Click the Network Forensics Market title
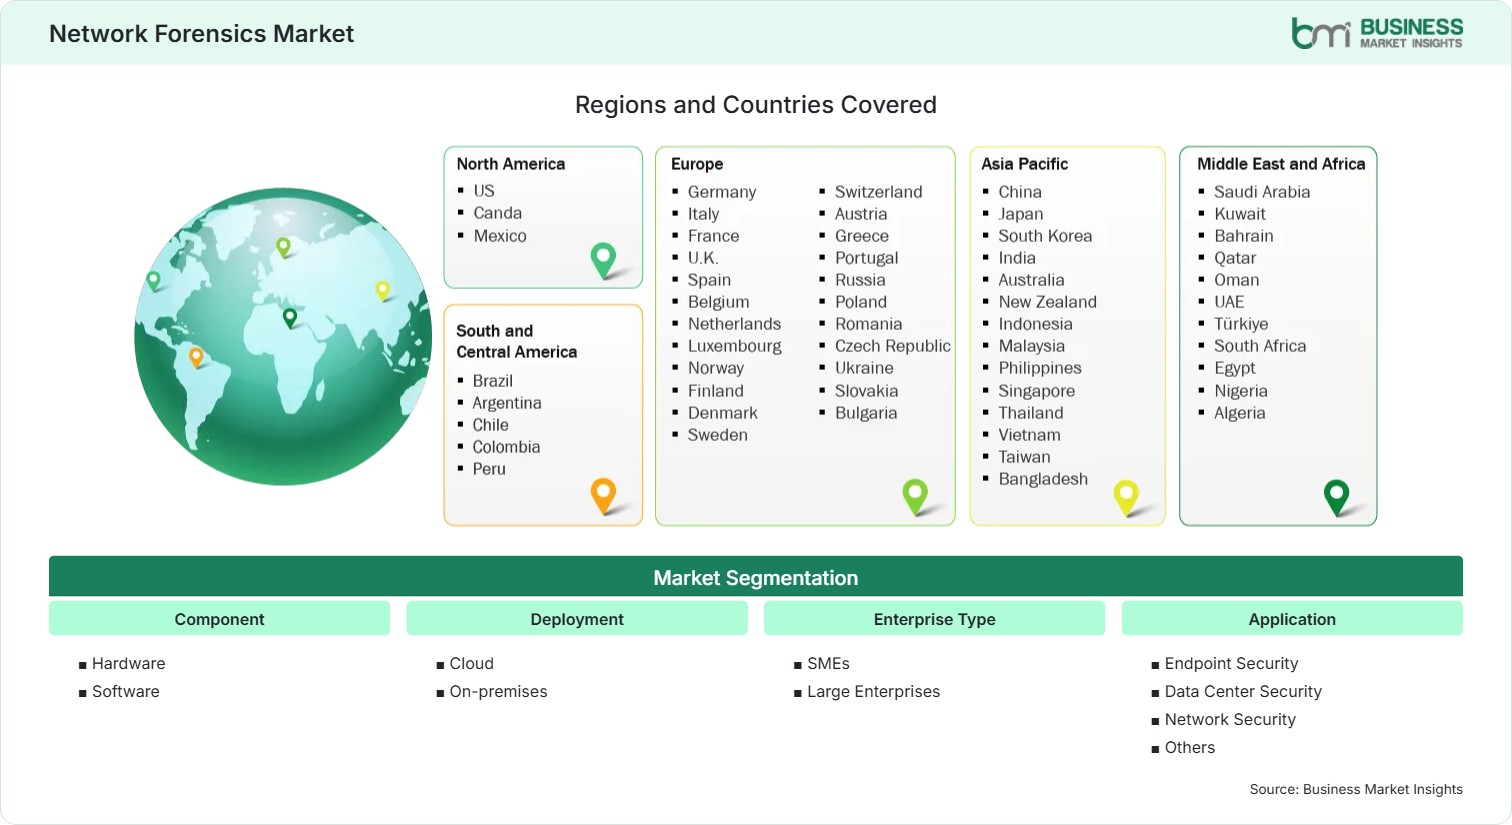1512x825 pixels. (201, 34)
